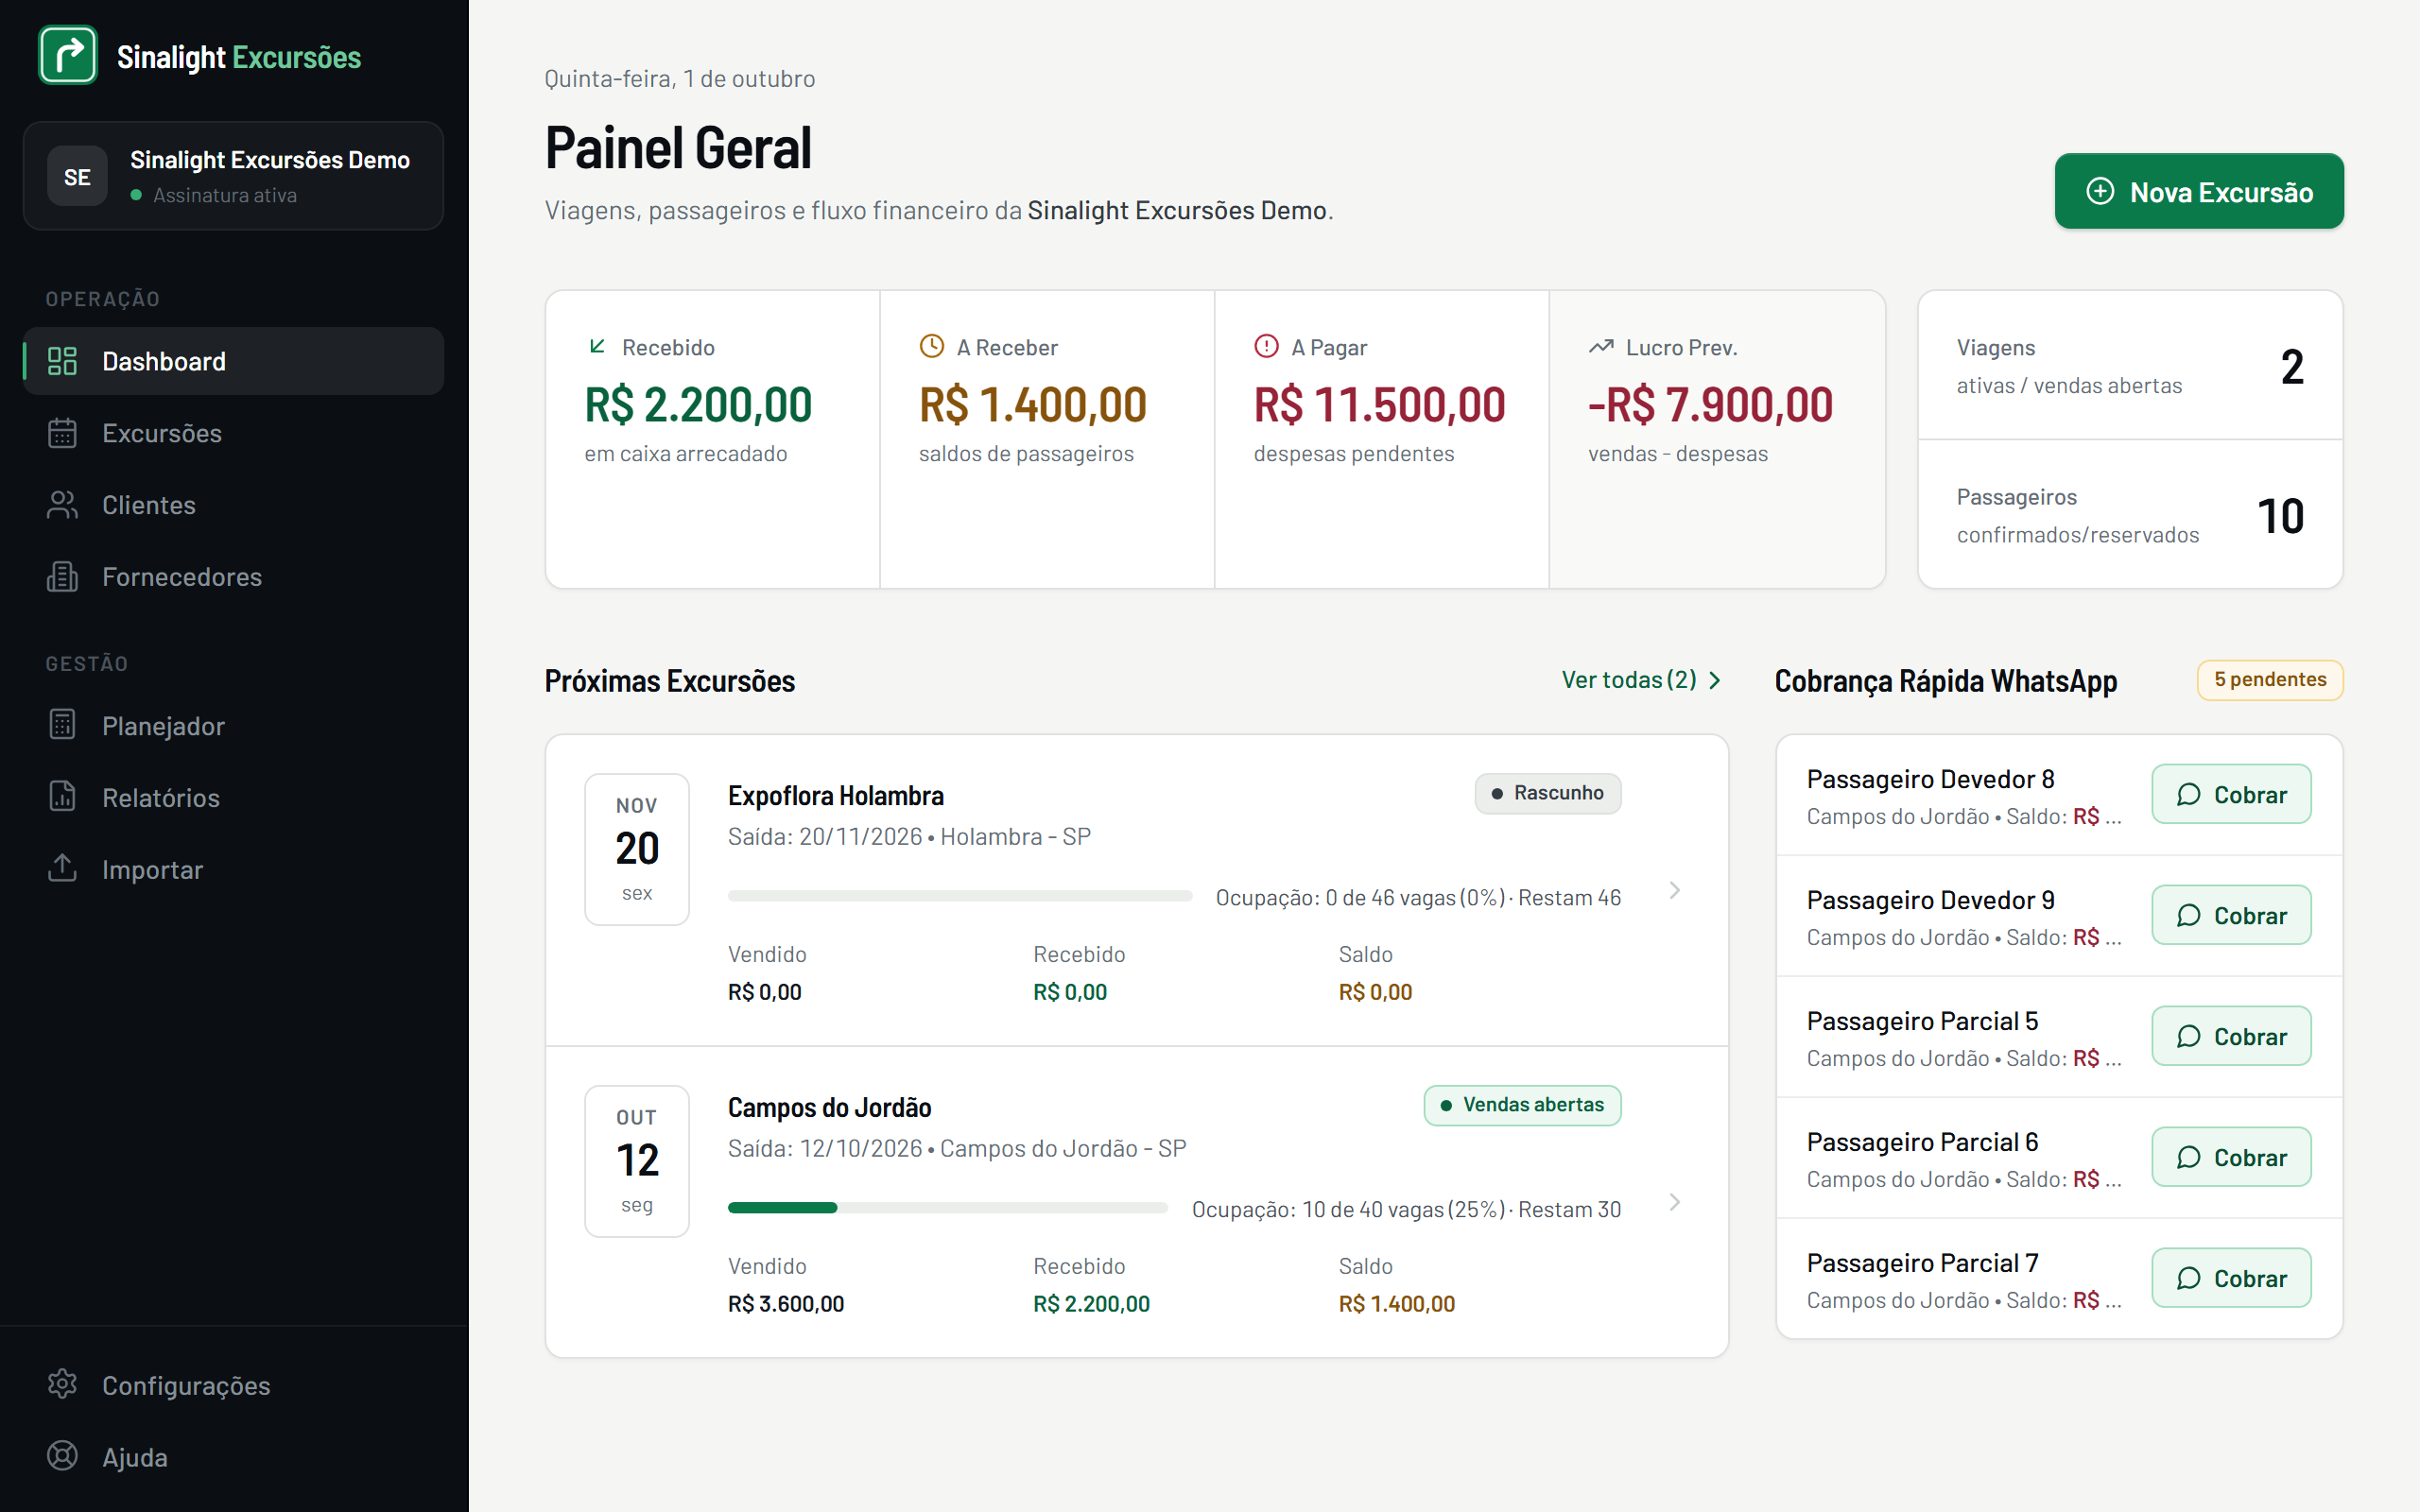Click the Clientes people icon

coord(62,505)
